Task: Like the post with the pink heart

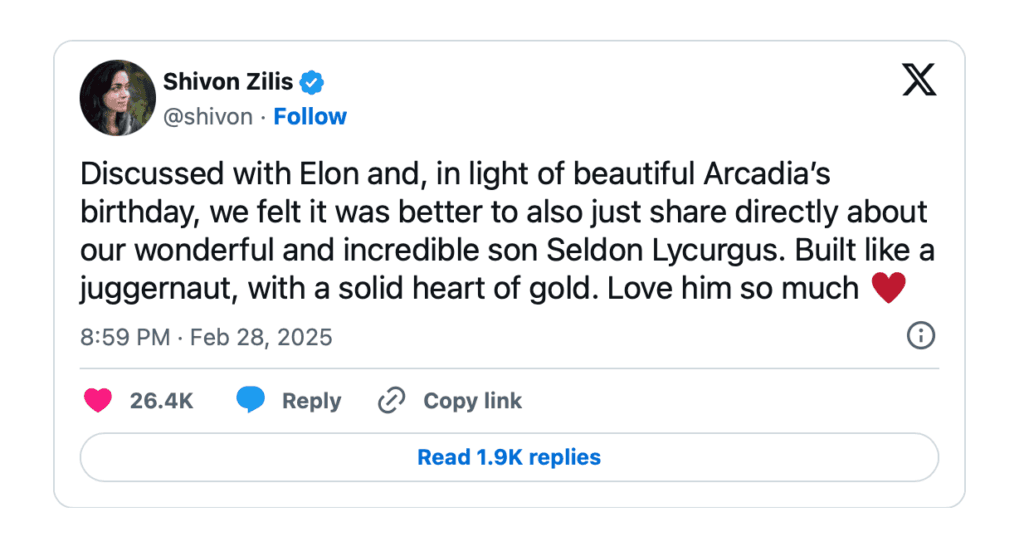Action: point(98,401)
